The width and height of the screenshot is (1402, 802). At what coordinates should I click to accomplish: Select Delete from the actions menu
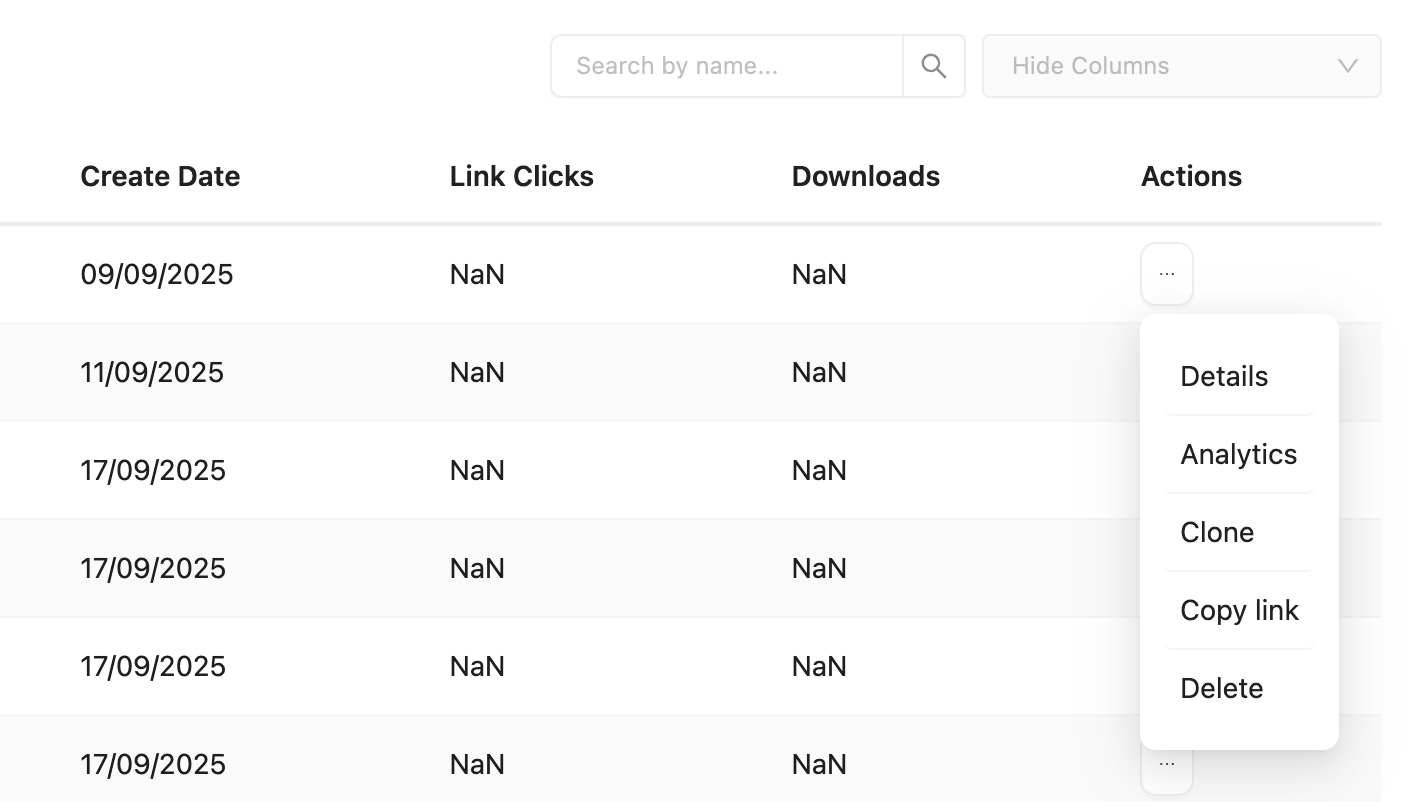1221,689
